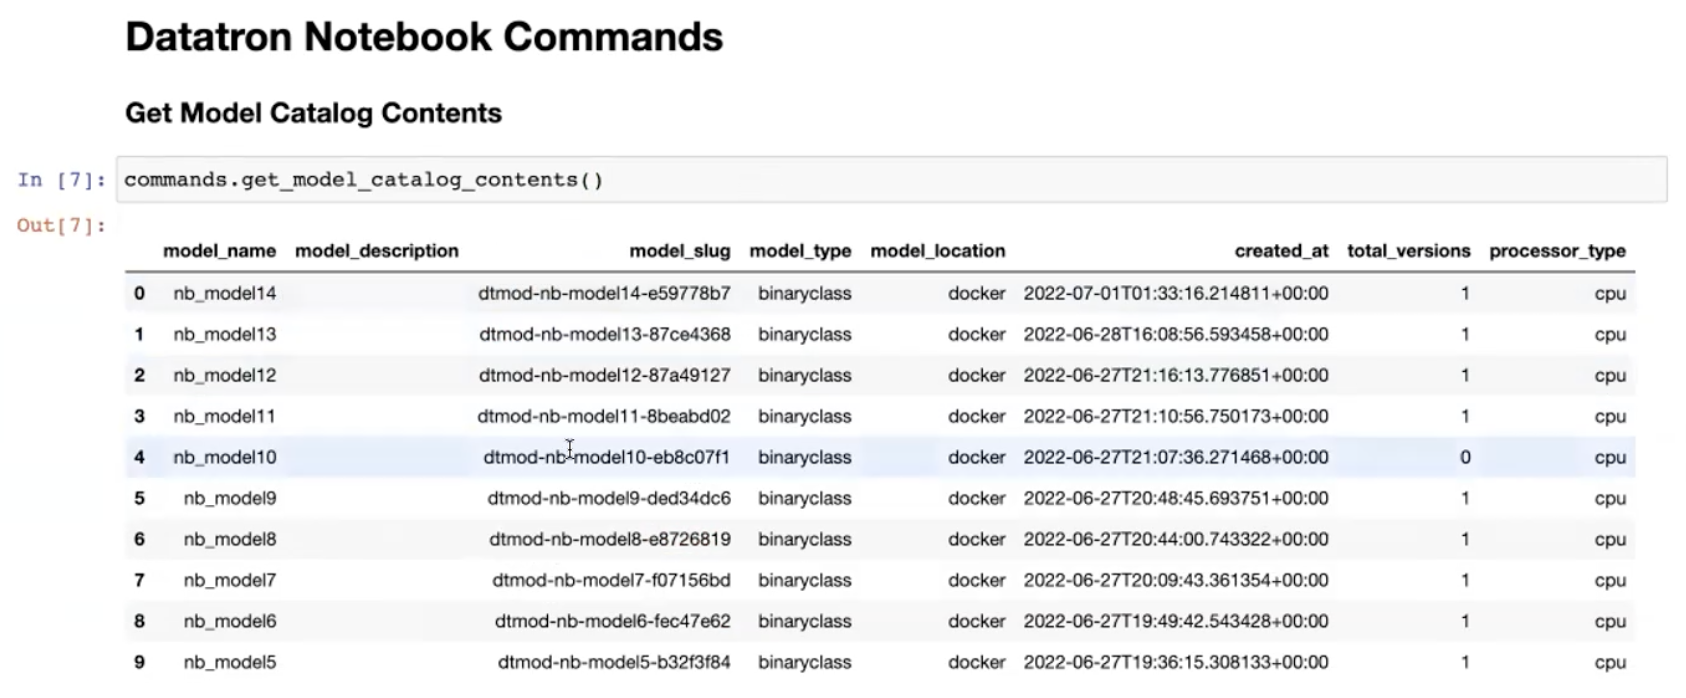The height and width of the screenshot is (698, 1686).
Task: Click the Get Model Catalog Contents subheading
Action: pos(313,113)
